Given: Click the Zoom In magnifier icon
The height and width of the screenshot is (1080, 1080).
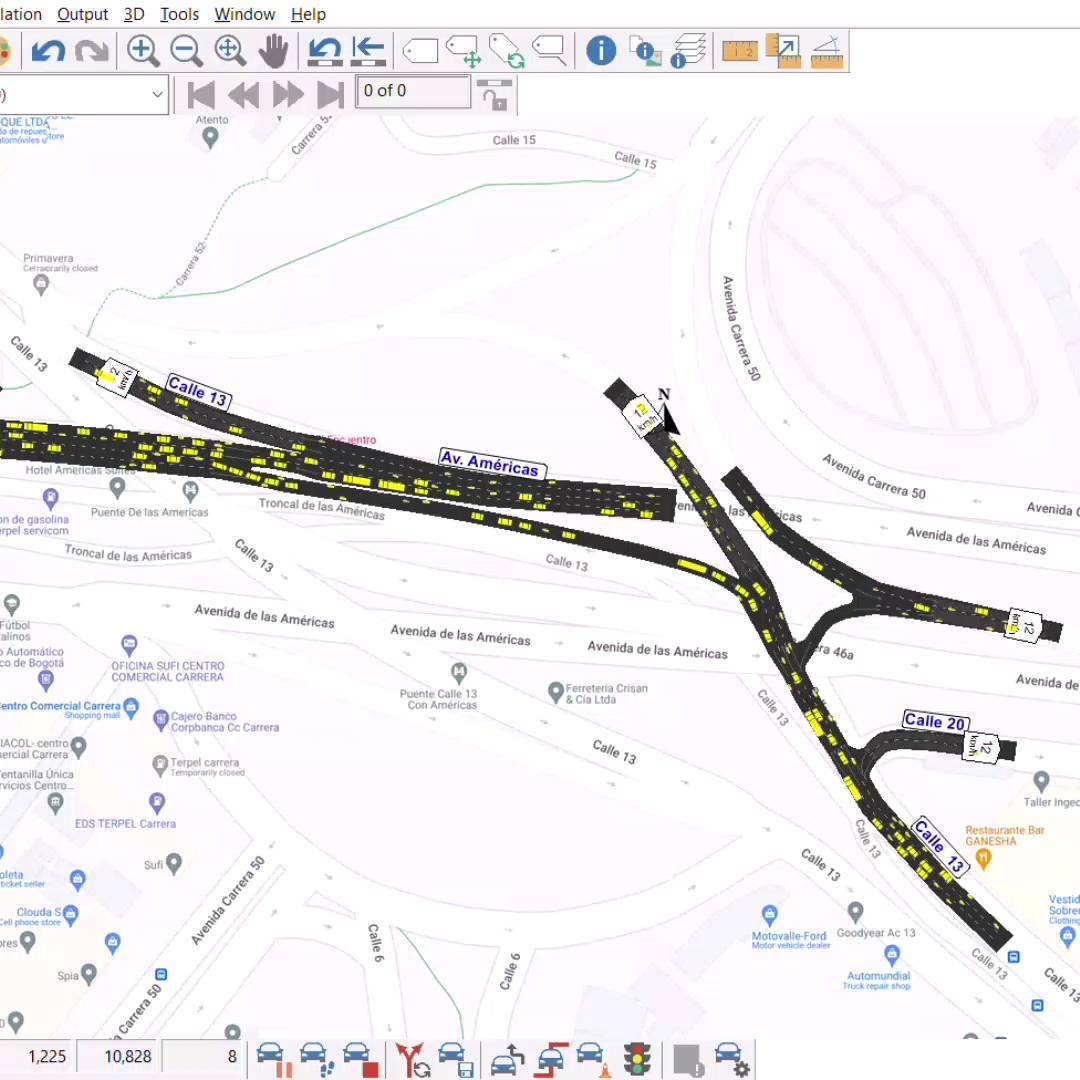Looking at the screenshot, I should tap(143, 50).
